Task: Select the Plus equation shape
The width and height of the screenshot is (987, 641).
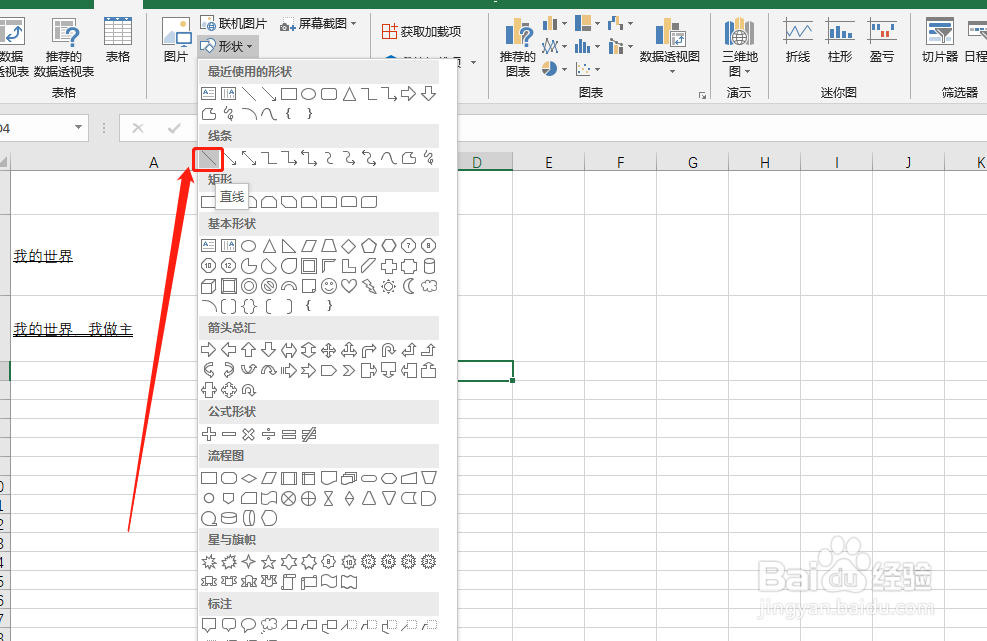Action: [x=208, y=434]
